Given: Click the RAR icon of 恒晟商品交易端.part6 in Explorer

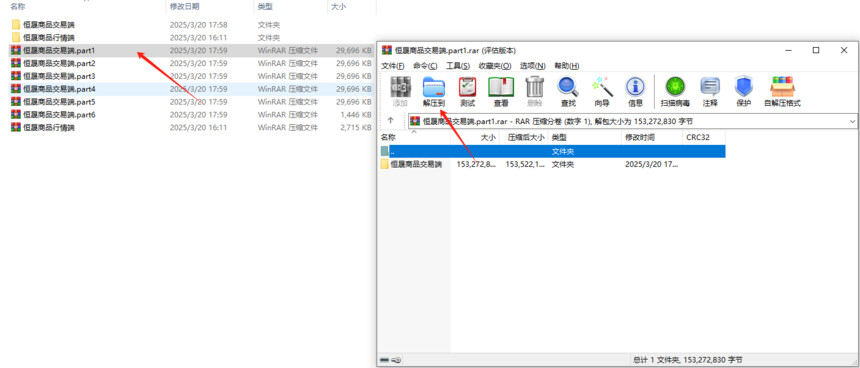Looking at the screenshot, I should coord(16,115).
